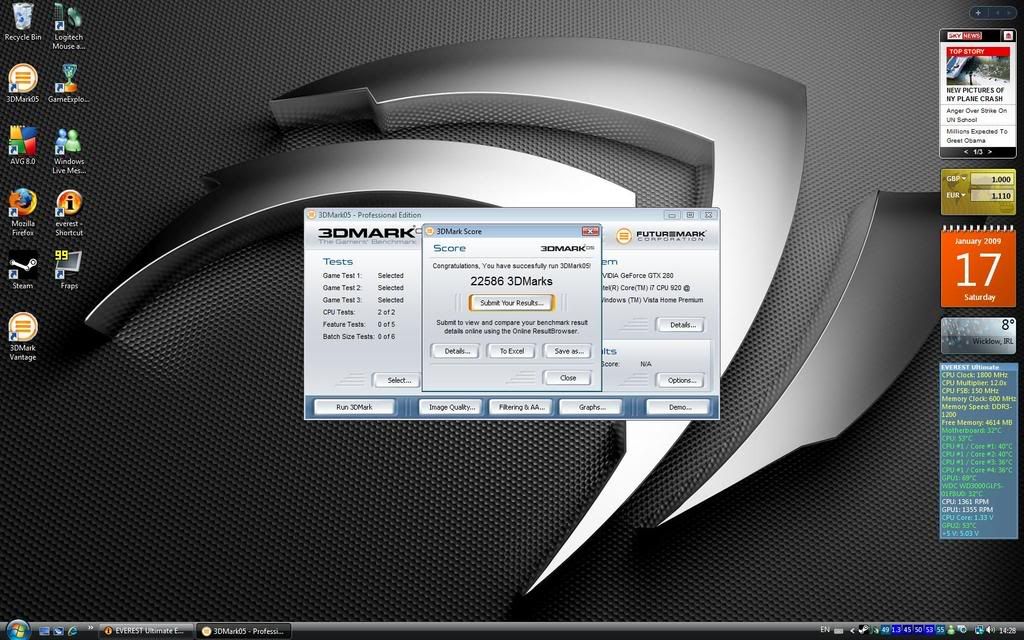The height and width of the screenshot is (640, 1024).
Task: Open the weather gadget for Wicklow, IRL
Action: (x=978, y=335)
